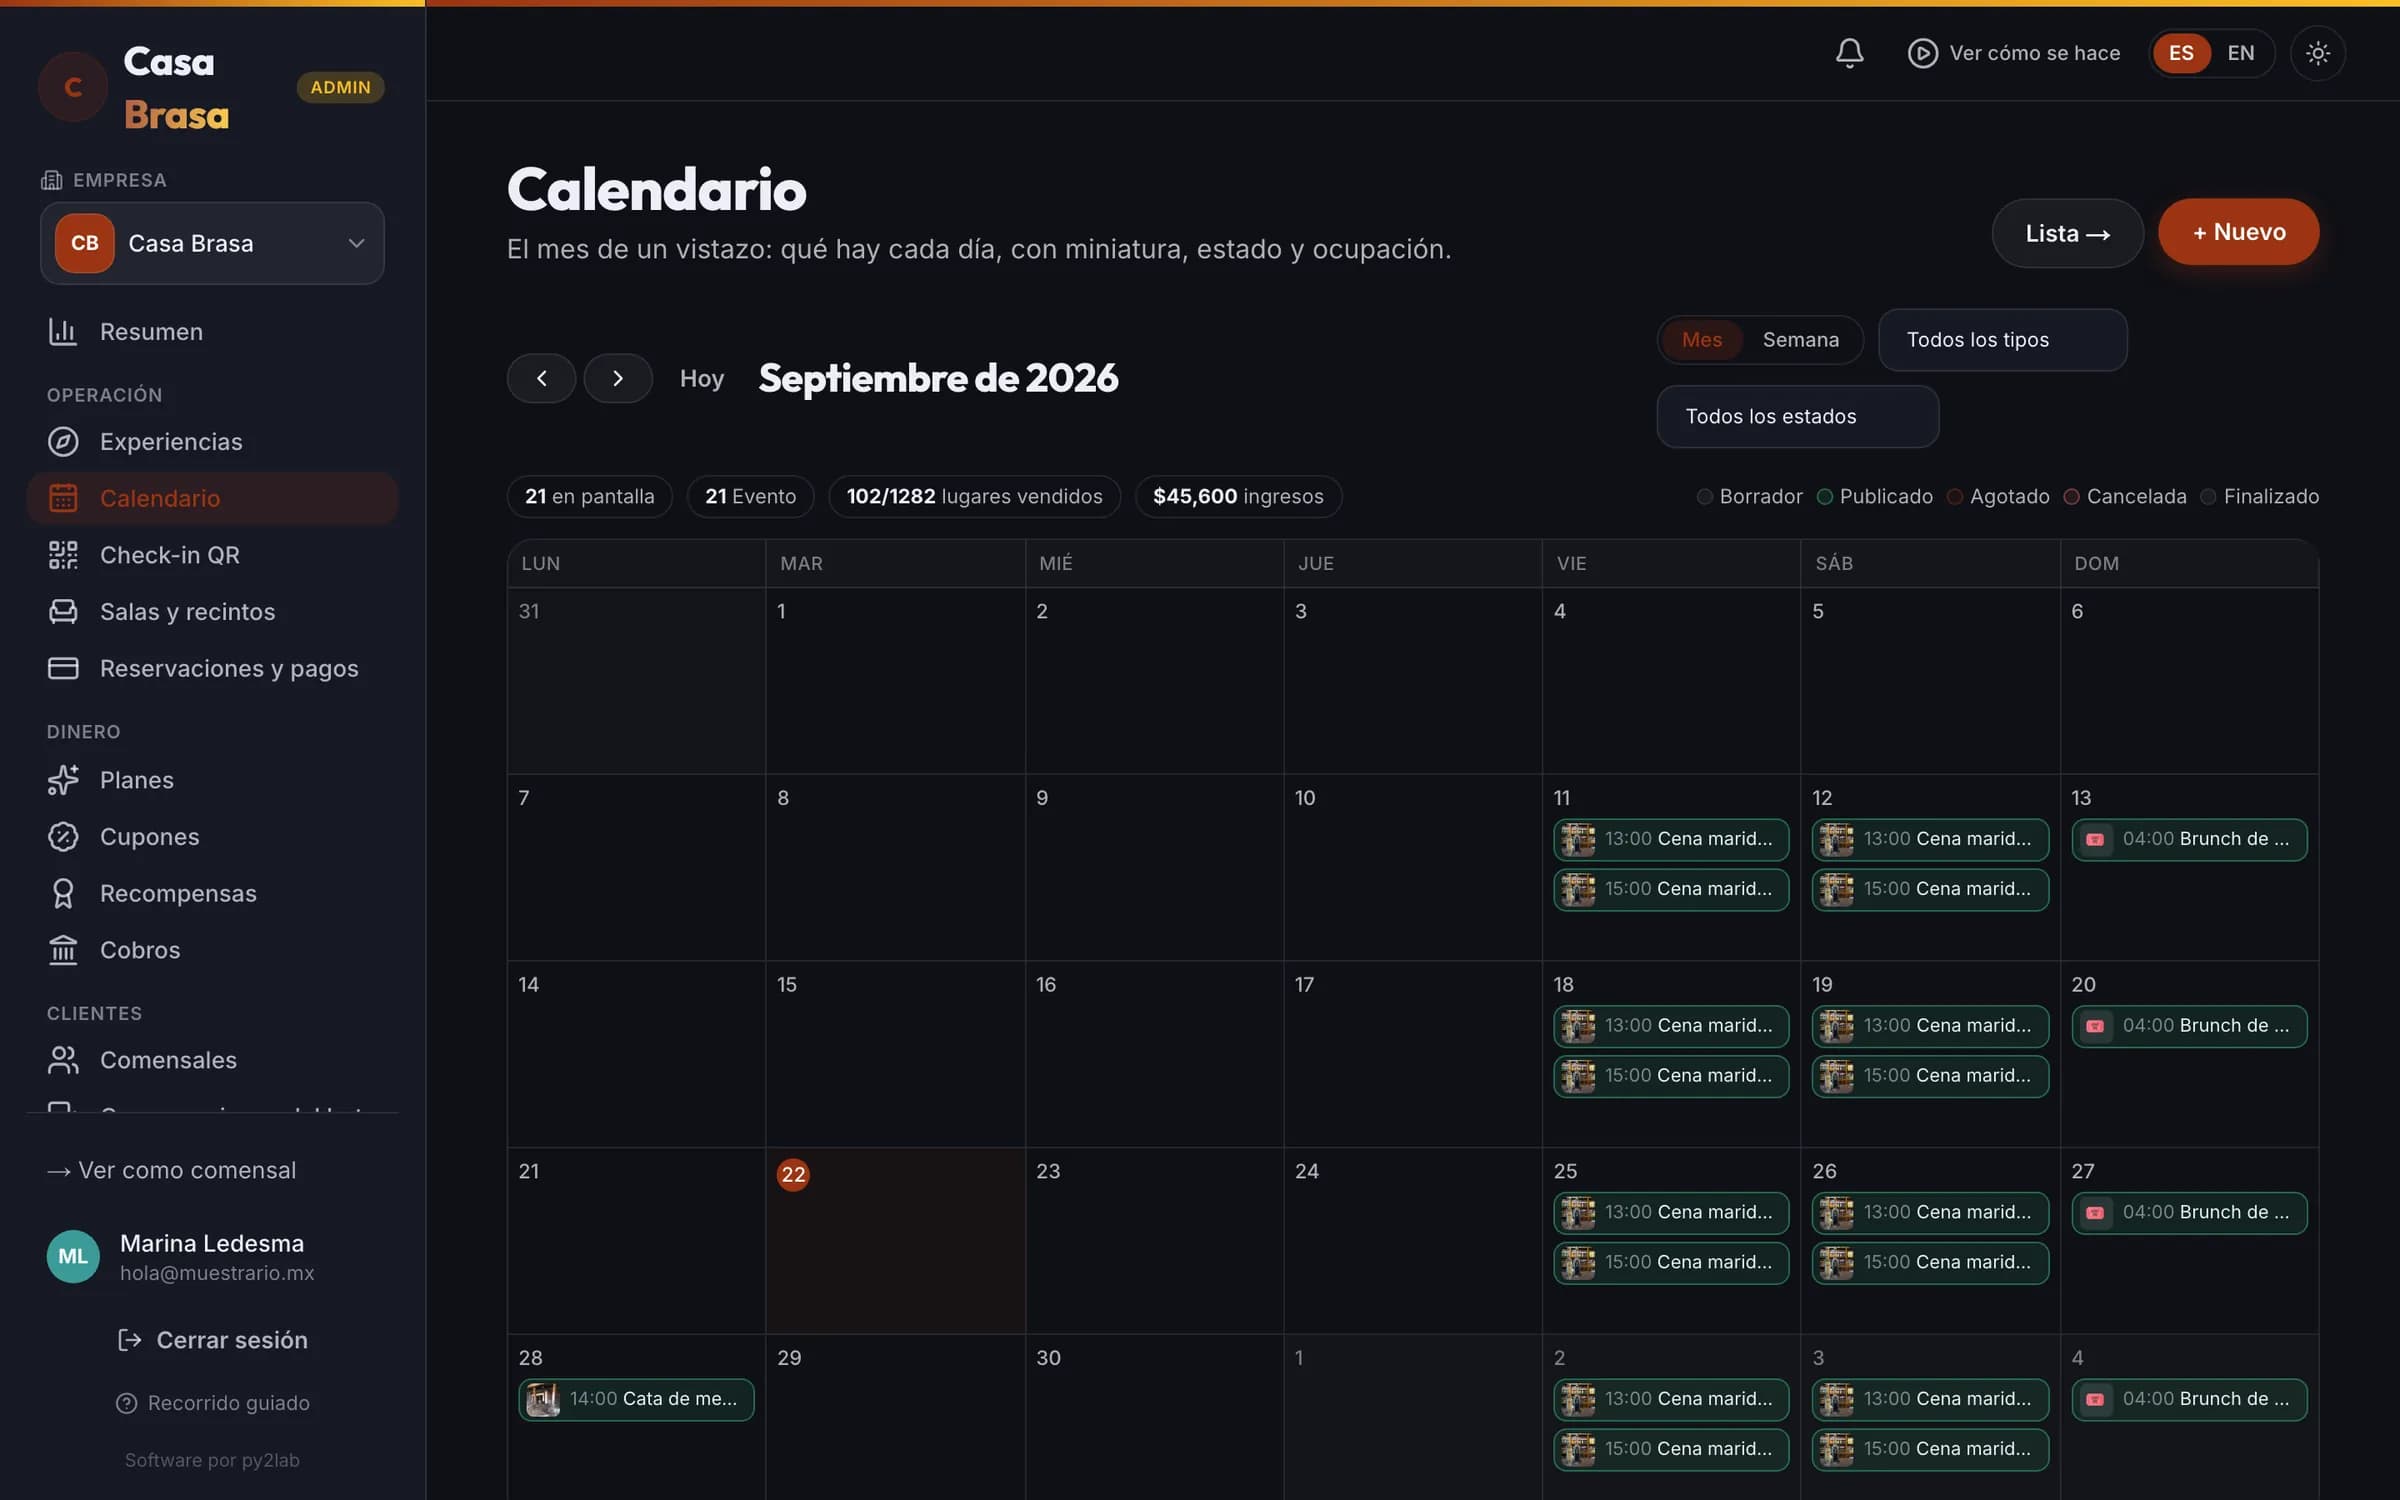Open the Todos los tipos dropdown
The height and width of the screenshot is (1500, 2400).
click(x=2002, y=340)
